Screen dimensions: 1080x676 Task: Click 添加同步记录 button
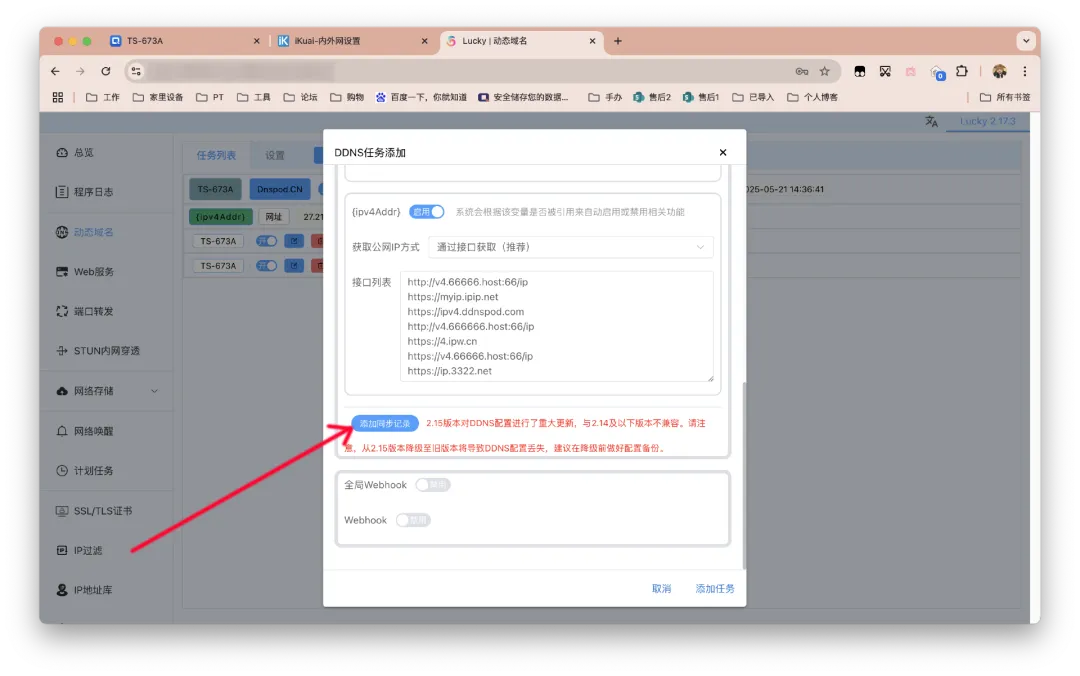[385, 424]
